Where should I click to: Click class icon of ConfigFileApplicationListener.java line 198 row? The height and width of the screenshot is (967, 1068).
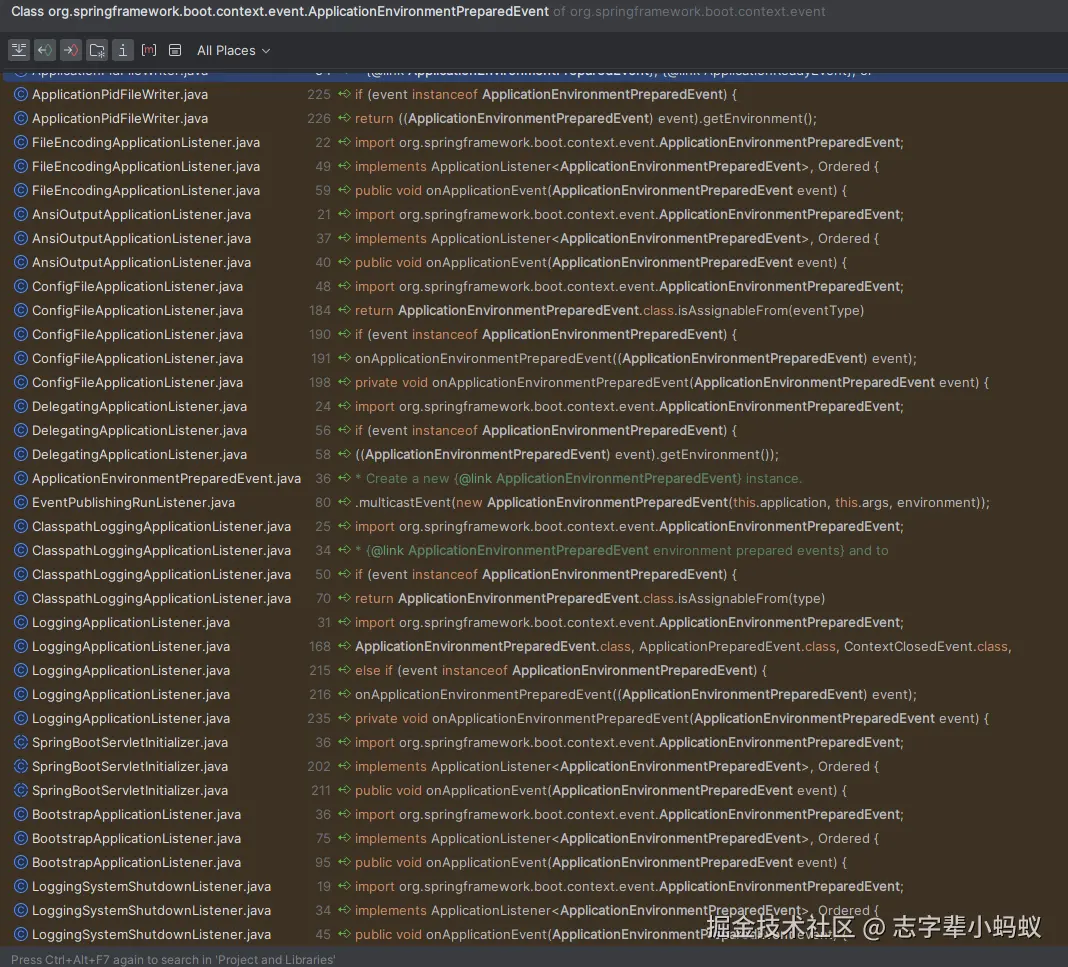pyautogui.click(x=21, y=383)
